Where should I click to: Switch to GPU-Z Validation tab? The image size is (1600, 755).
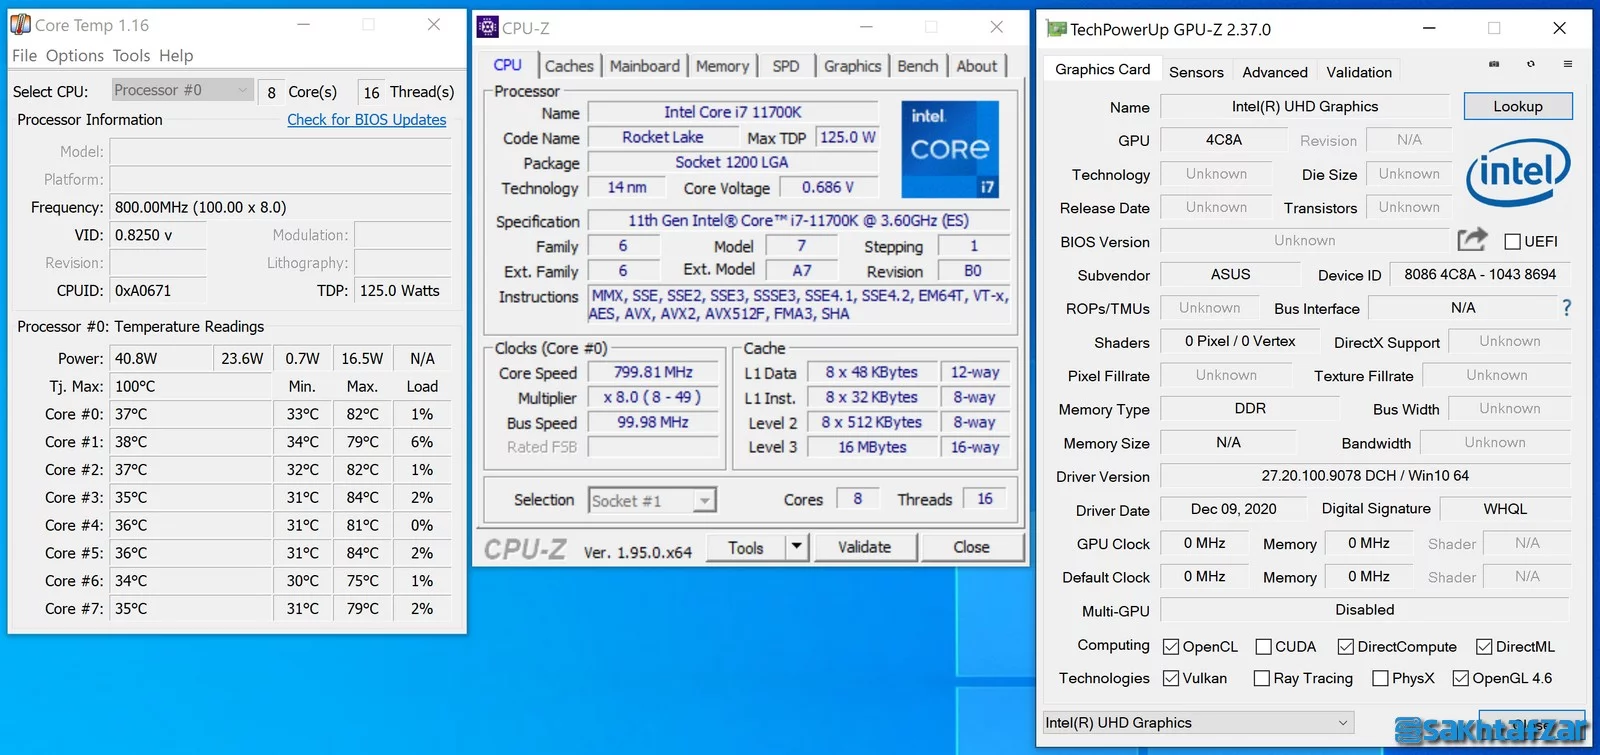tap(1359, 72)
